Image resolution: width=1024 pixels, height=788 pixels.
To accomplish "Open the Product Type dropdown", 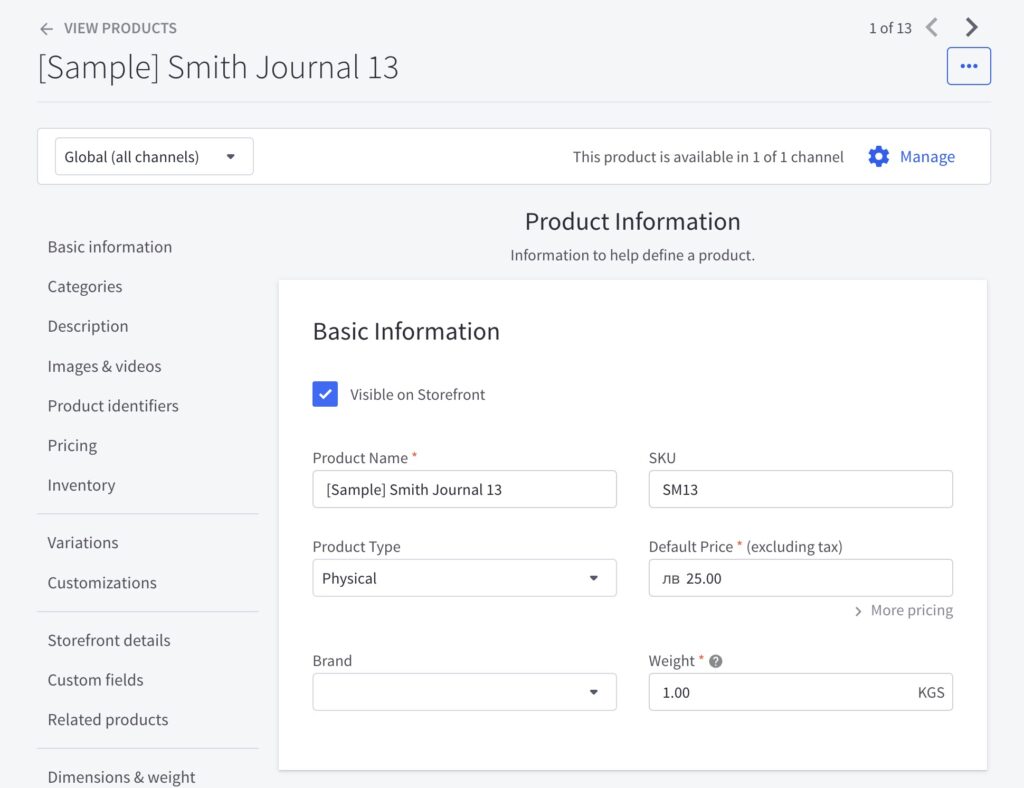I will coord(464,578).
